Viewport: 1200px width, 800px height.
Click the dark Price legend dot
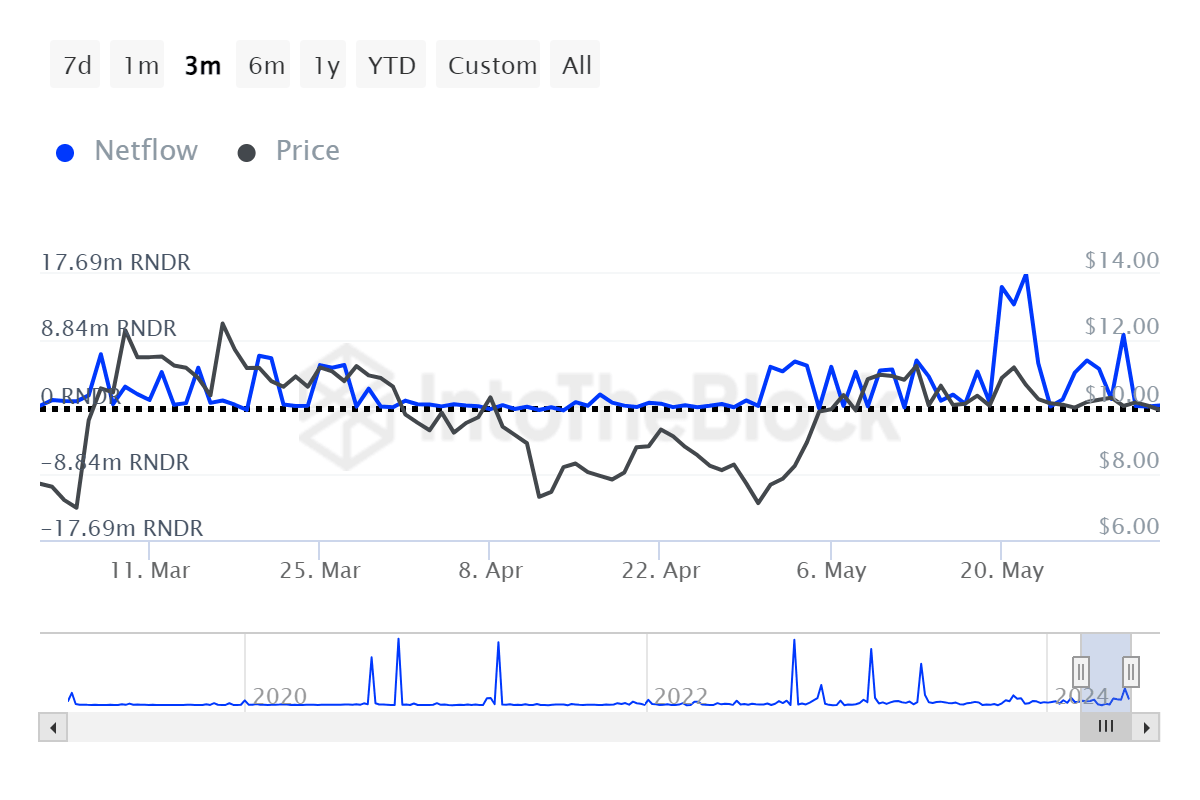(246, 153)
